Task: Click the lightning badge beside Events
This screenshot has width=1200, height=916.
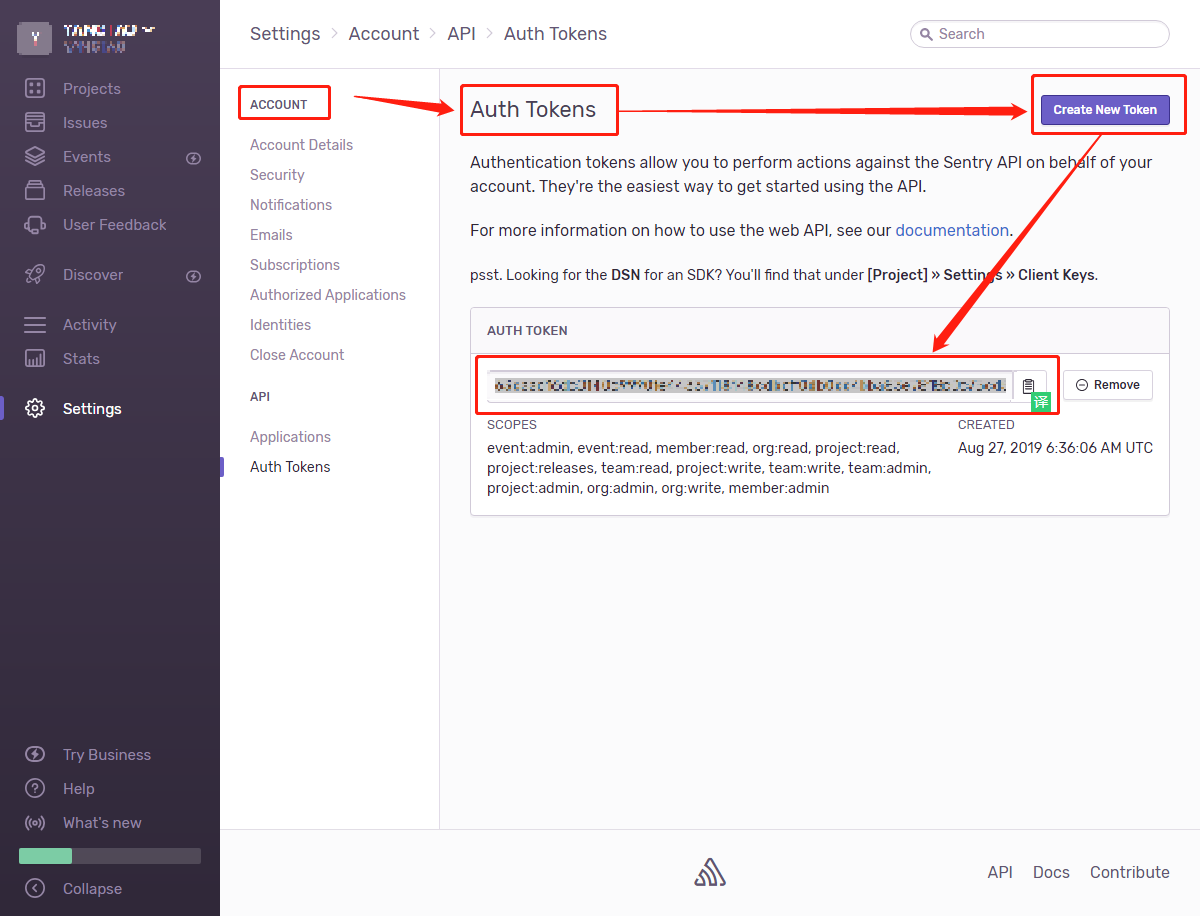Action: (x=194, y=158)
